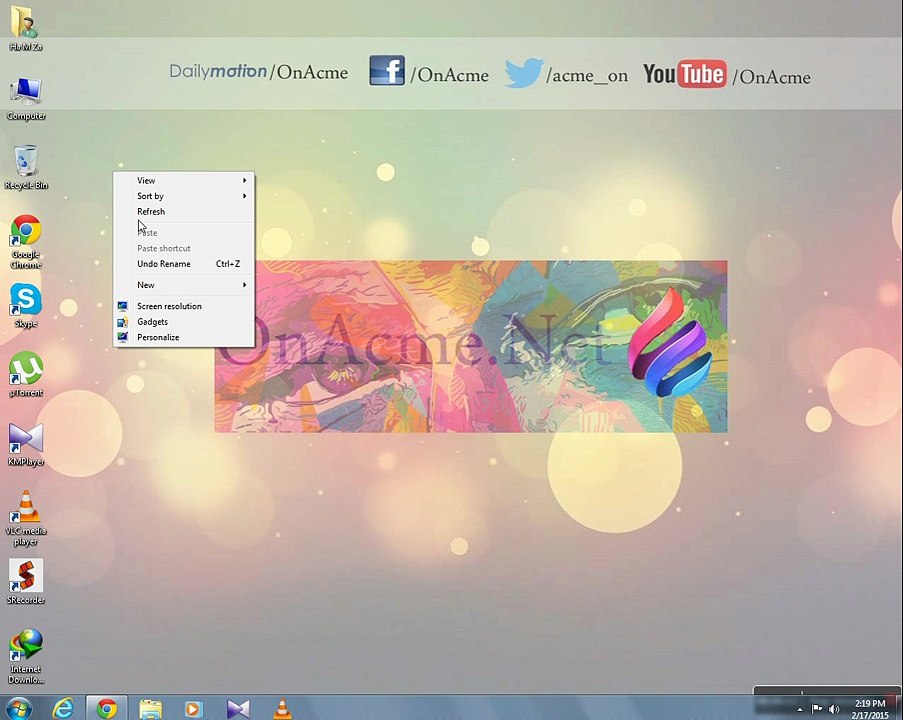Choose Refresh from the context menu
This screenshot has height=720, width=903.
(x=184, y=211)
